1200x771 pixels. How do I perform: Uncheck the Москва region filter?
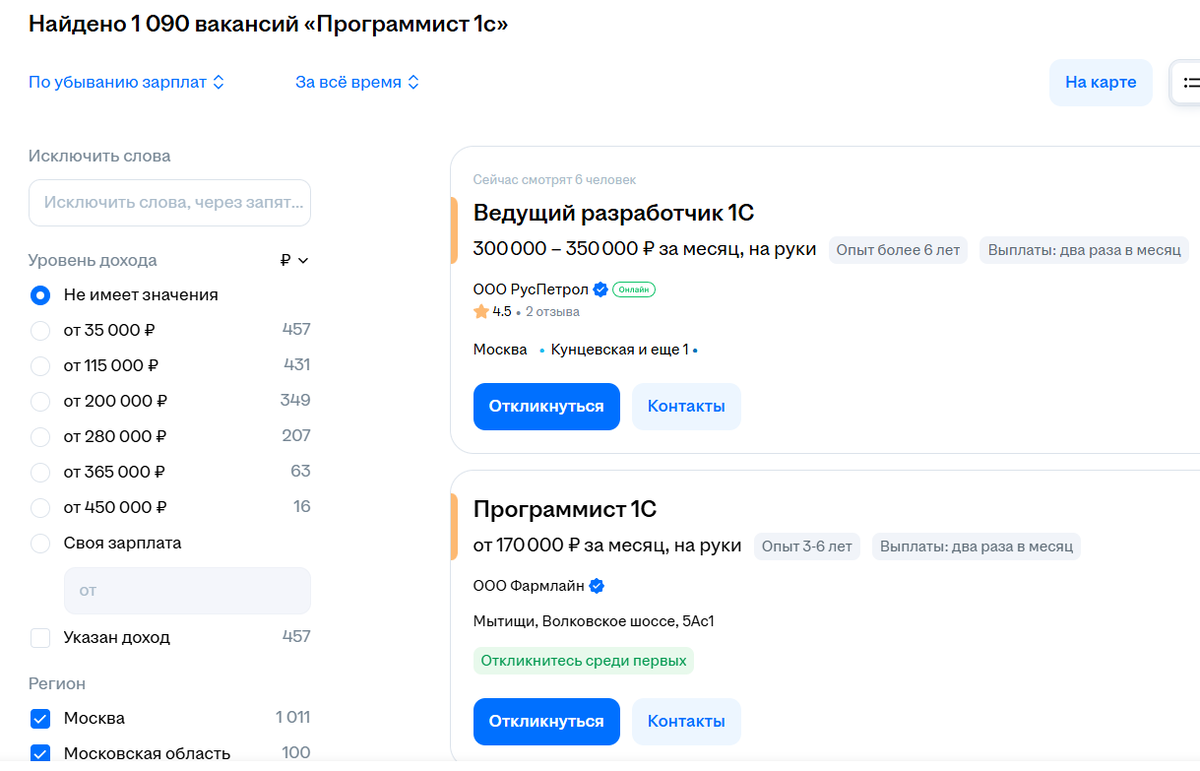tap(40, 718)
